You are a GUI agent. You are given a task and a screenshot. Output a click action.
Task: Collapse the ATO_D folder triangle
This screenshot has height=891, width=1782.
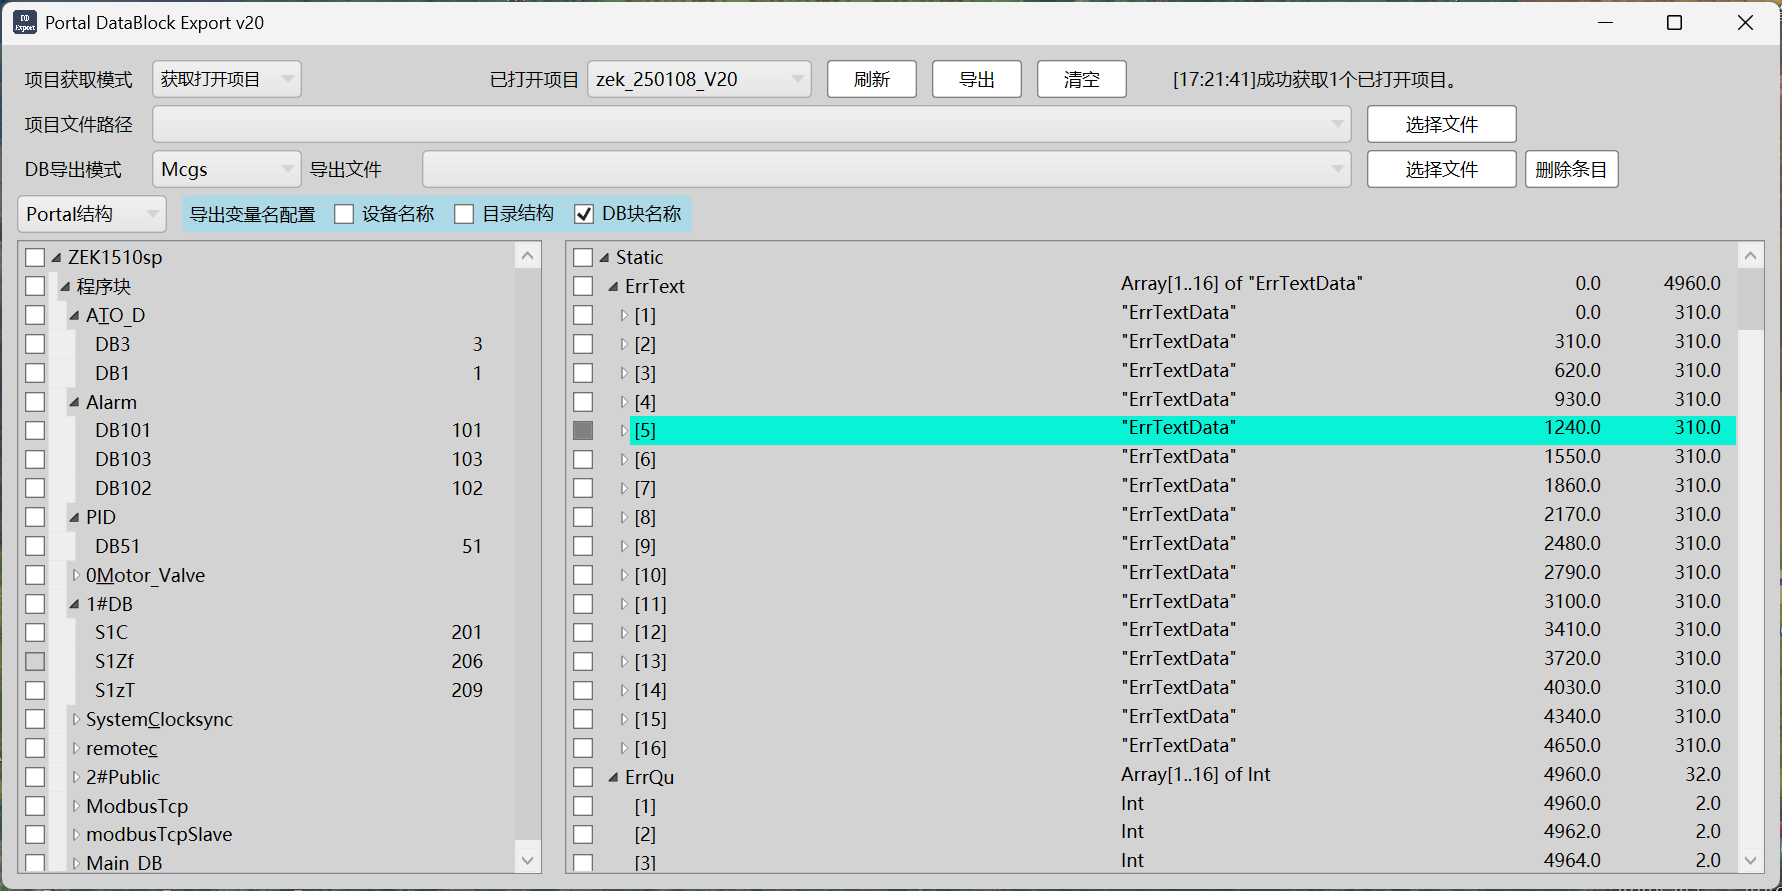tap(74, 316)
